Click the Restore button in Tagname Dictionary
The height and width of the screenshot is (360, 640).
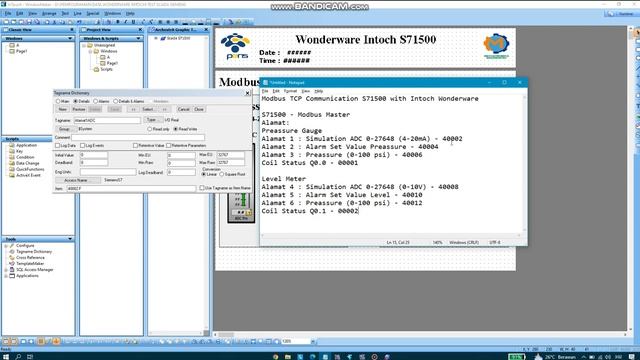[x=79, y=109]
